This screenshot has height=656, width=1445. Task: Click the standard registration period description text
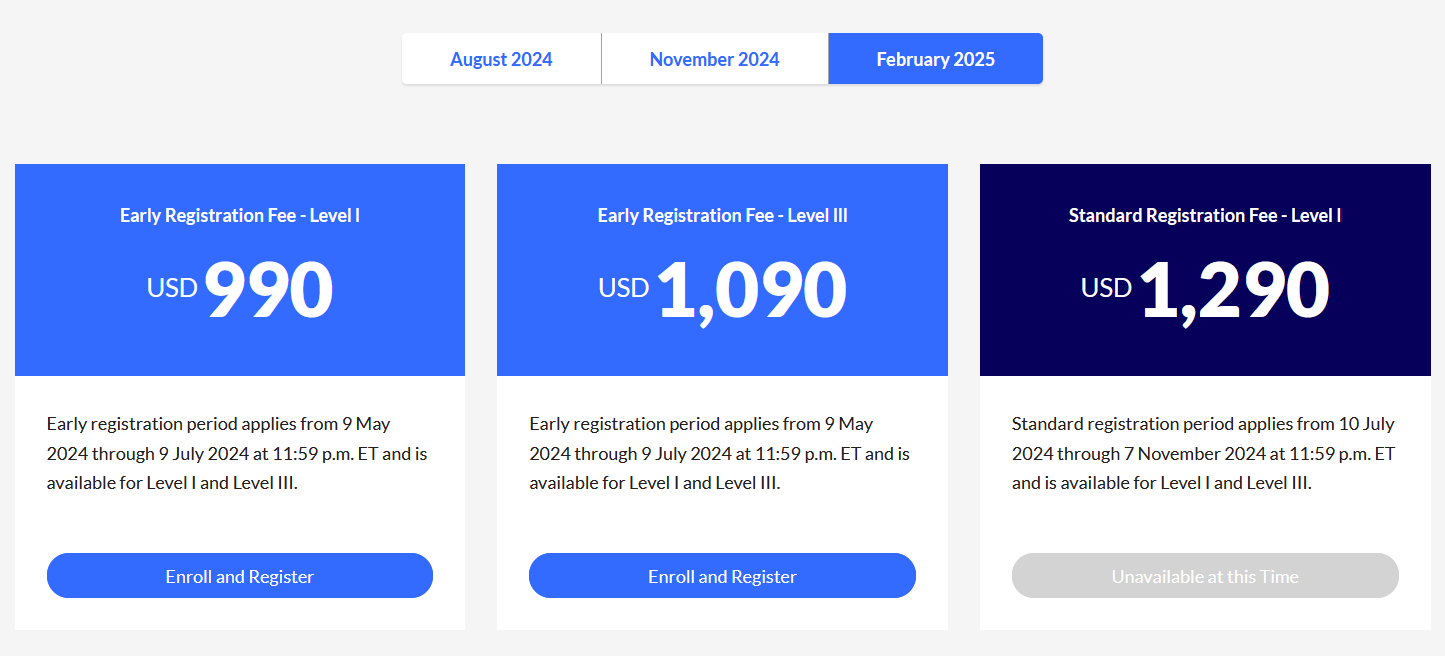(x=1204, y=453)
